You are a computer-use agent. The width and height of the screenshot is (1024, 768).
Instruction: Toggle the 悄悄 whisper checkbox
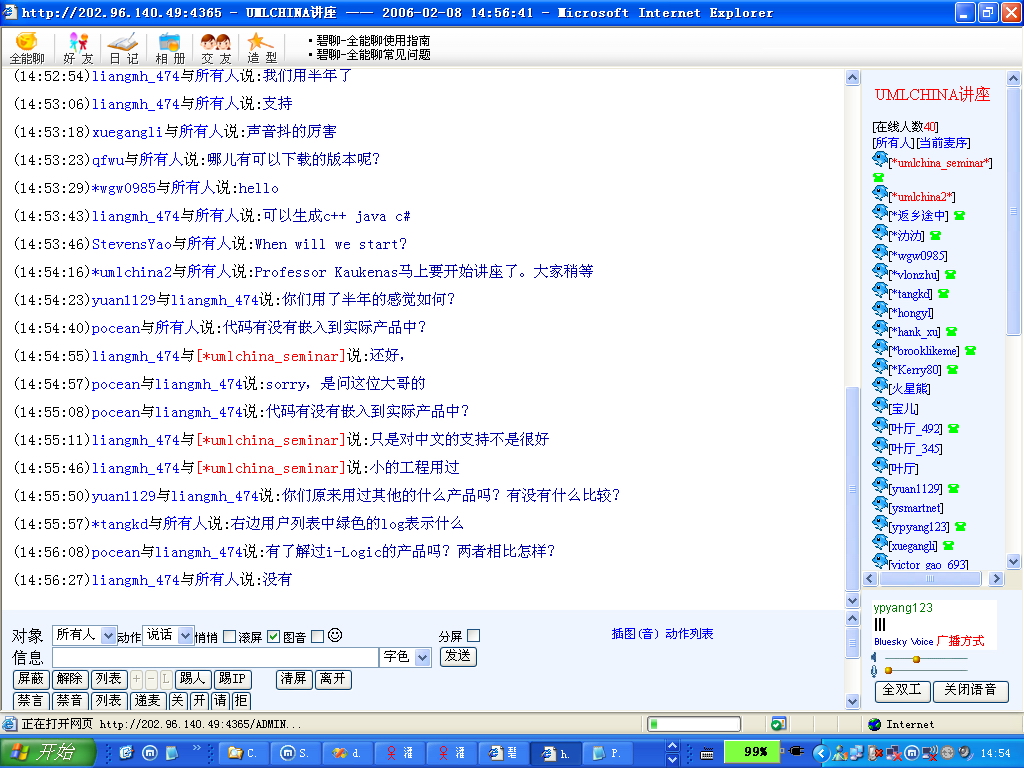229,636
